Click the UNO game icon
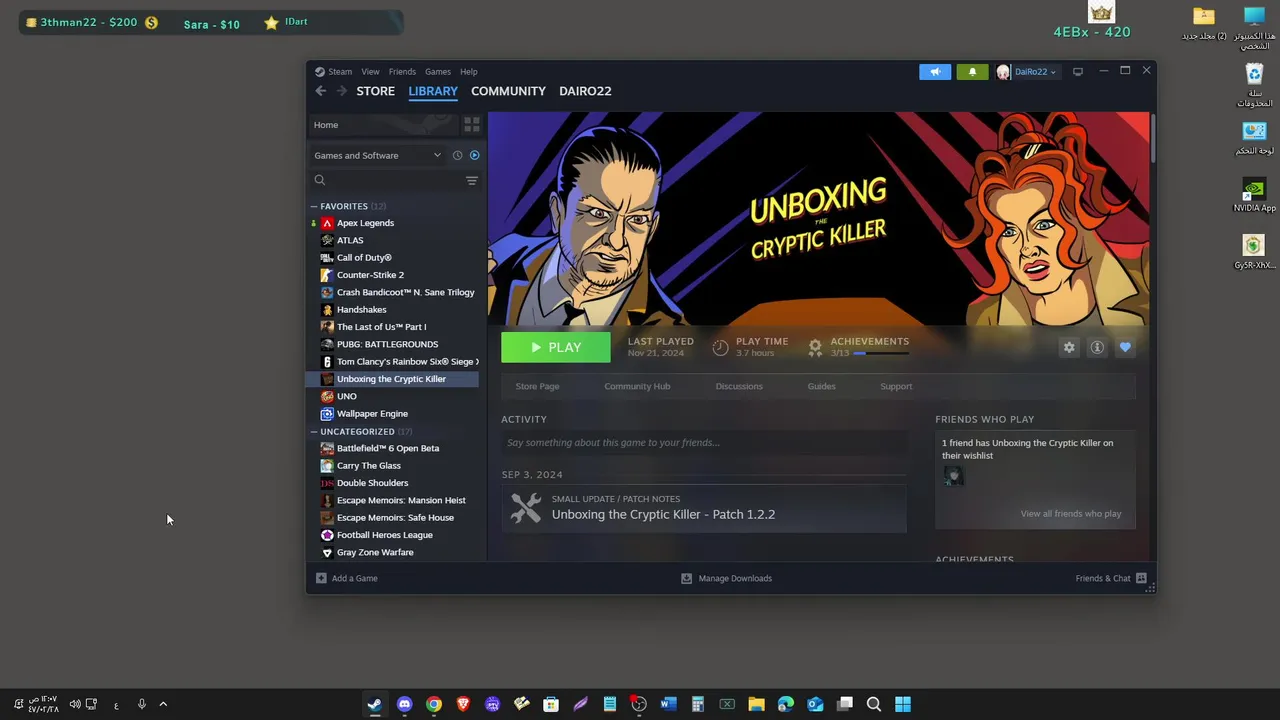Screen dimensions: 1280x720 327,396
